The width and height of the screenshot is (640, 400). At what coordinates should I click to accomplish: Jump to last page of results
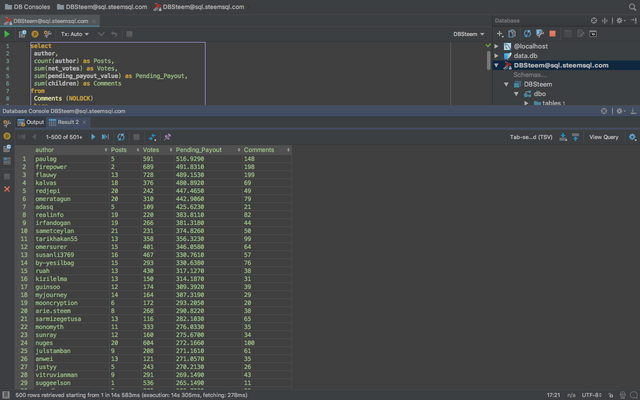(x=105, y=137)
